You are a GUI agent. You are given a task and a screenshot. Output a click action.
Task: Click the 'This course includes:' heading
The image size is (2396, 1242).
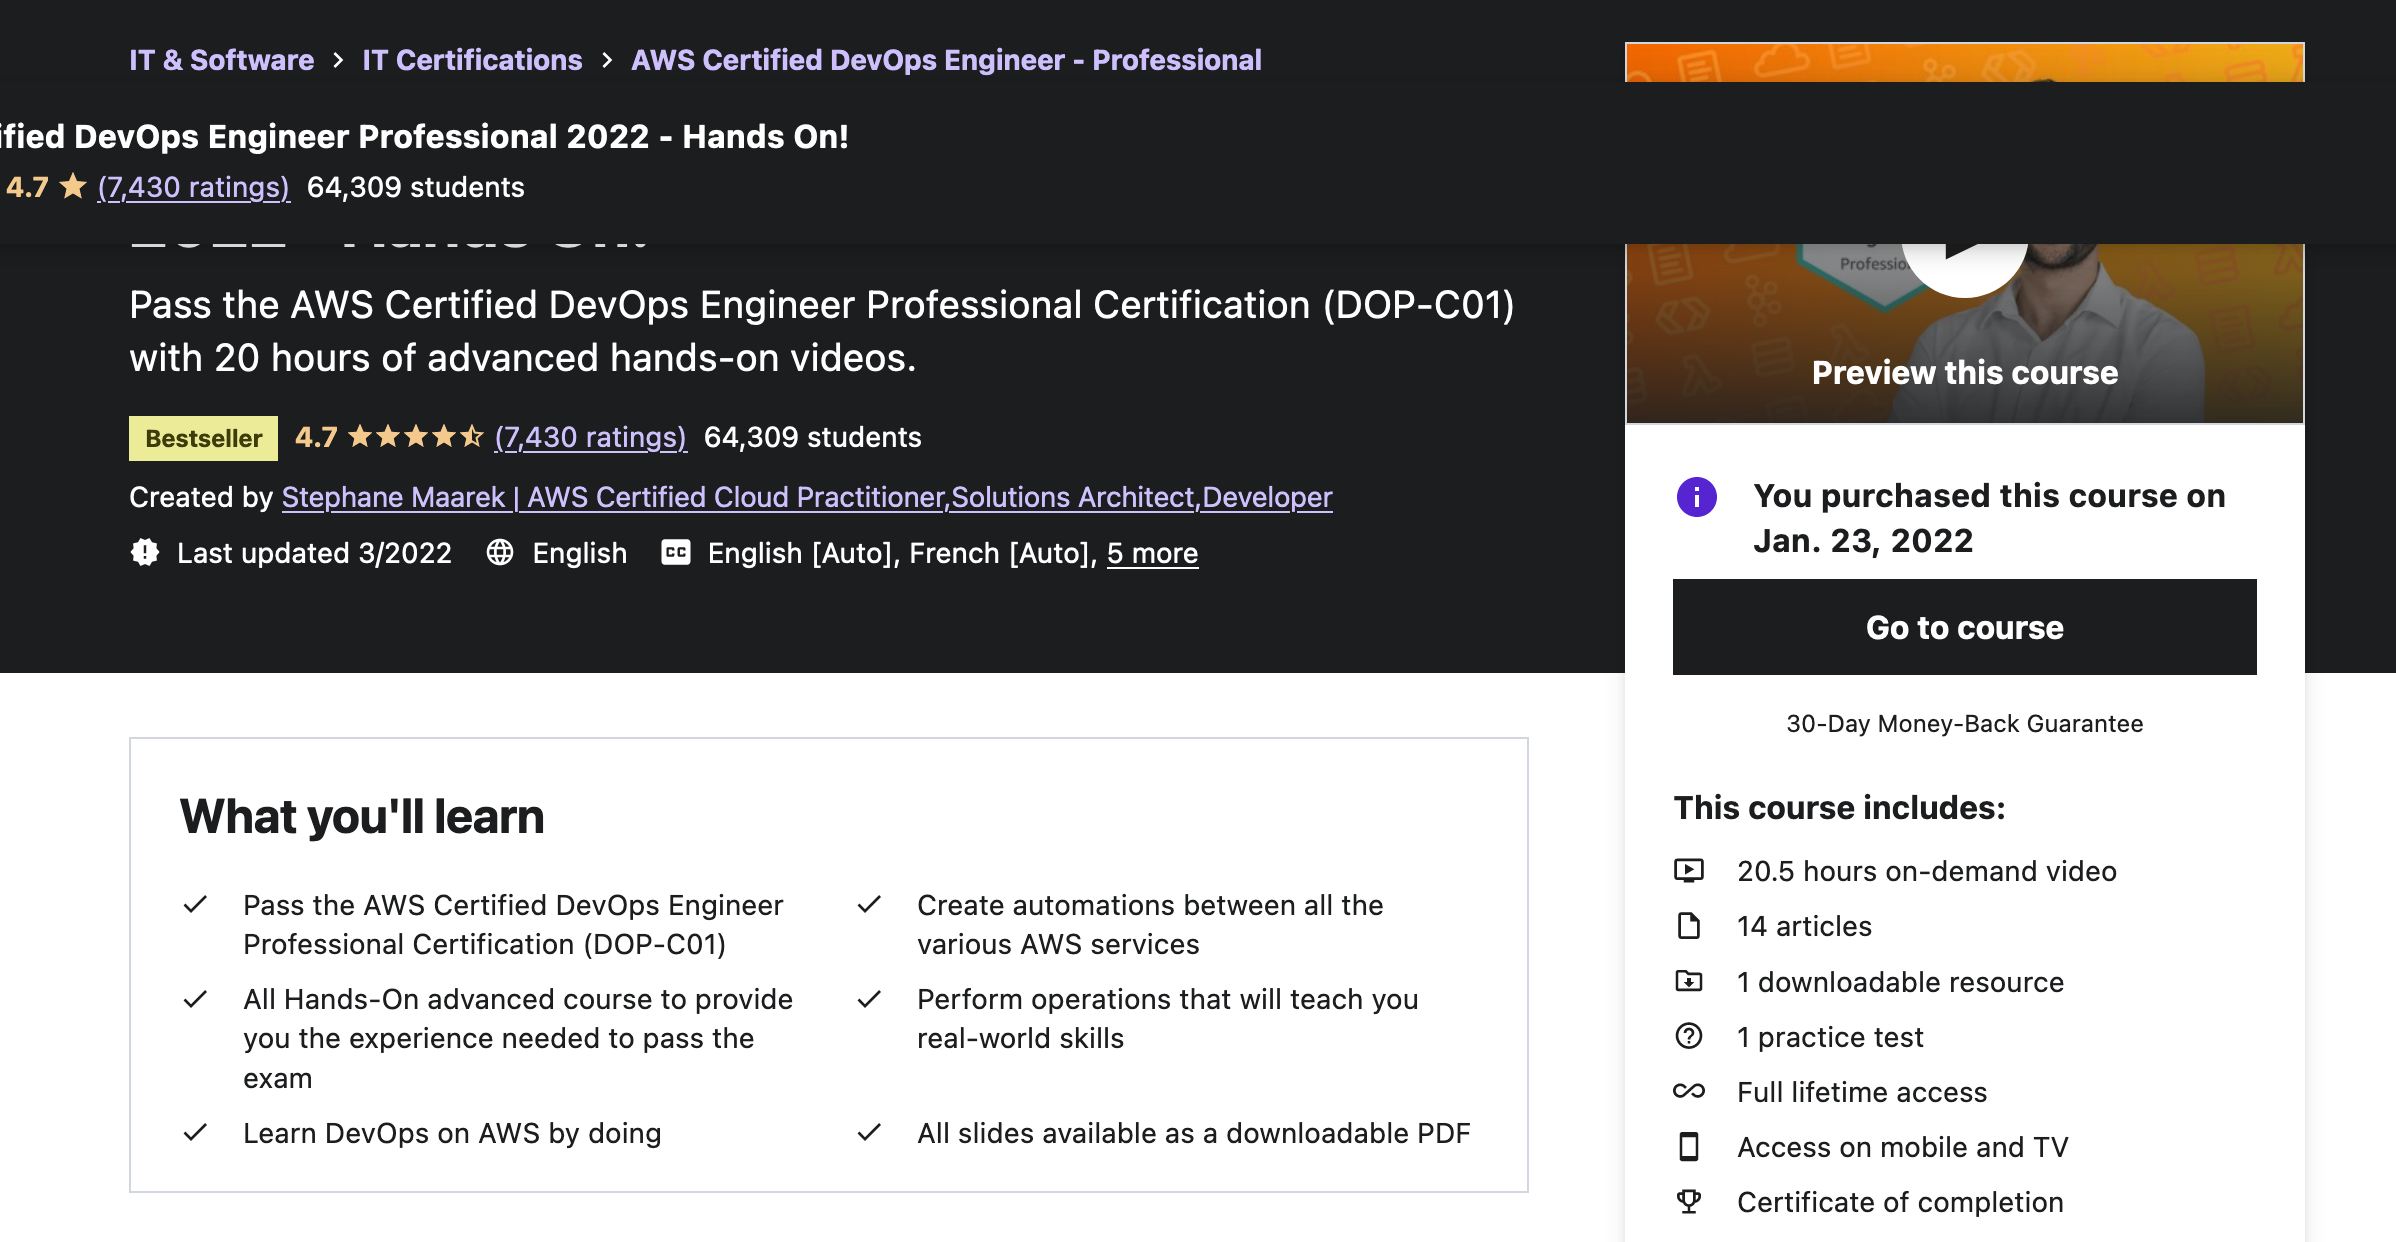tap(1839, 807)
